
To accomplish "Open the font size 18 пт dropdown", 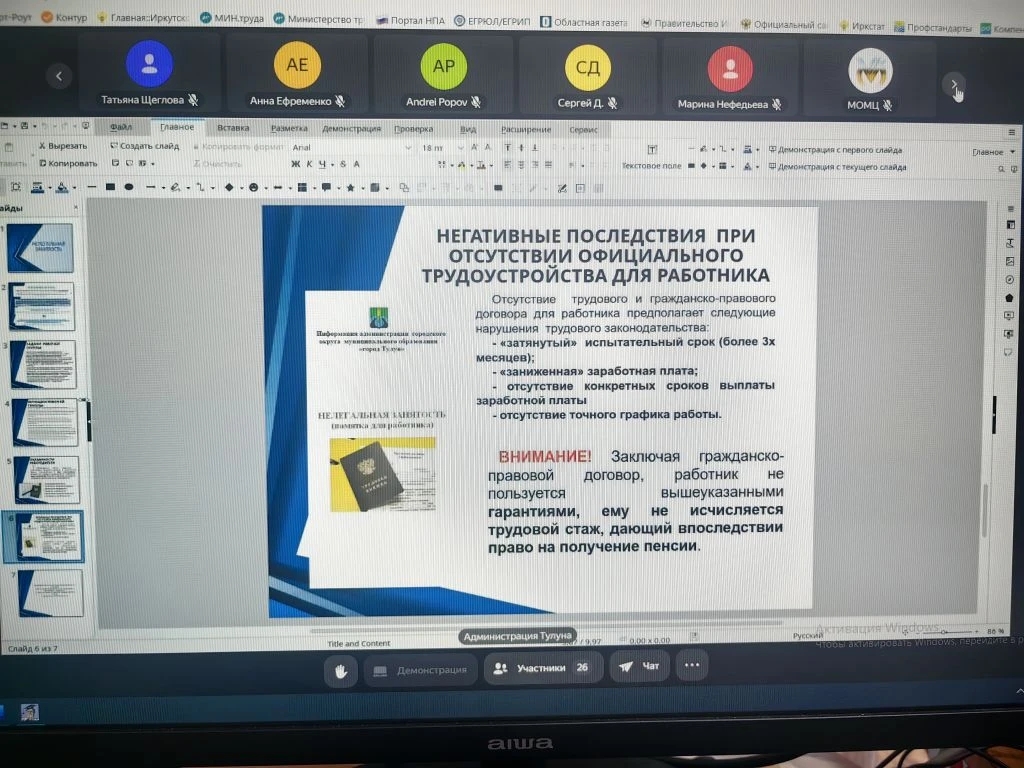I will 441,148.
